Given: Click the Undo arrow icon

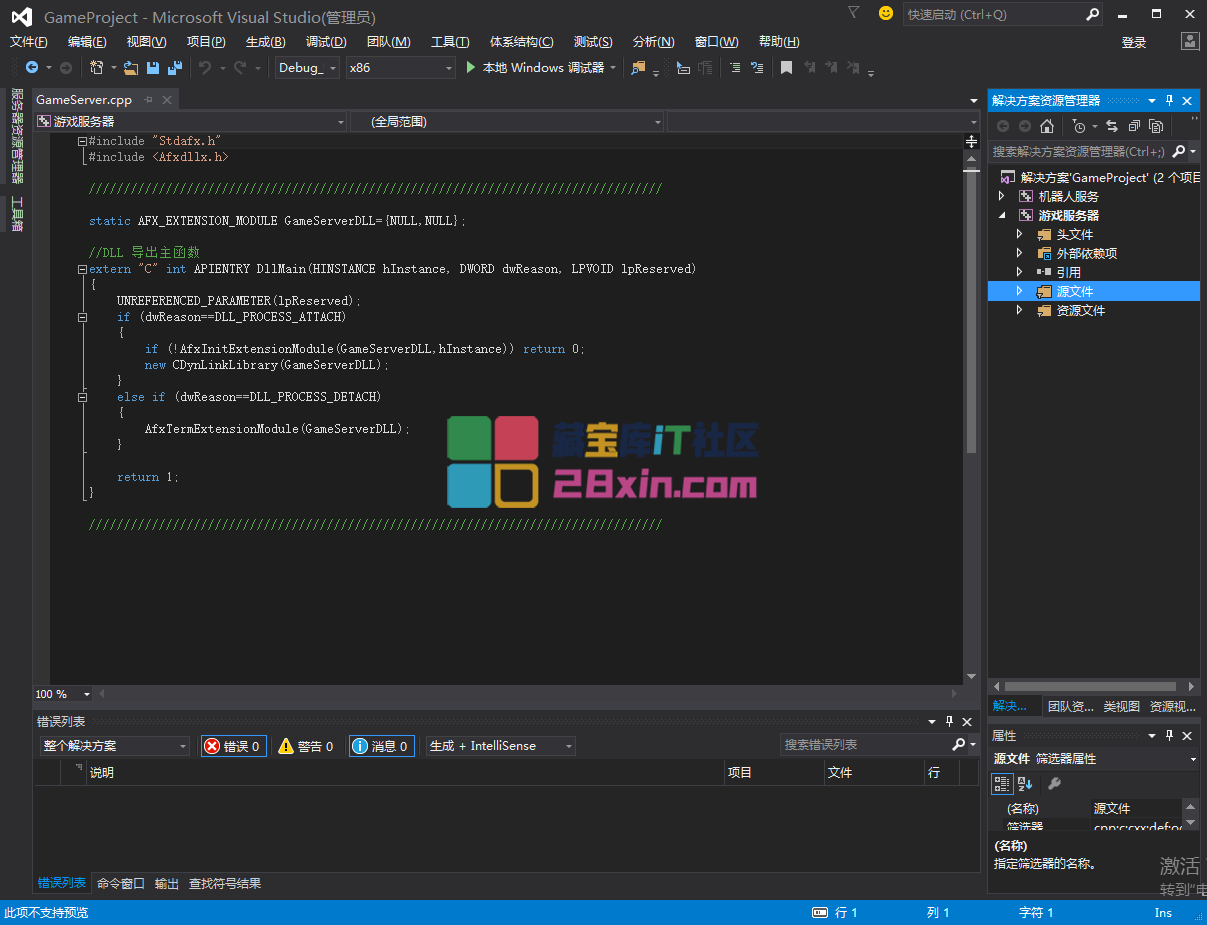Looking at the screenshot, I should (x=205, y=67).
